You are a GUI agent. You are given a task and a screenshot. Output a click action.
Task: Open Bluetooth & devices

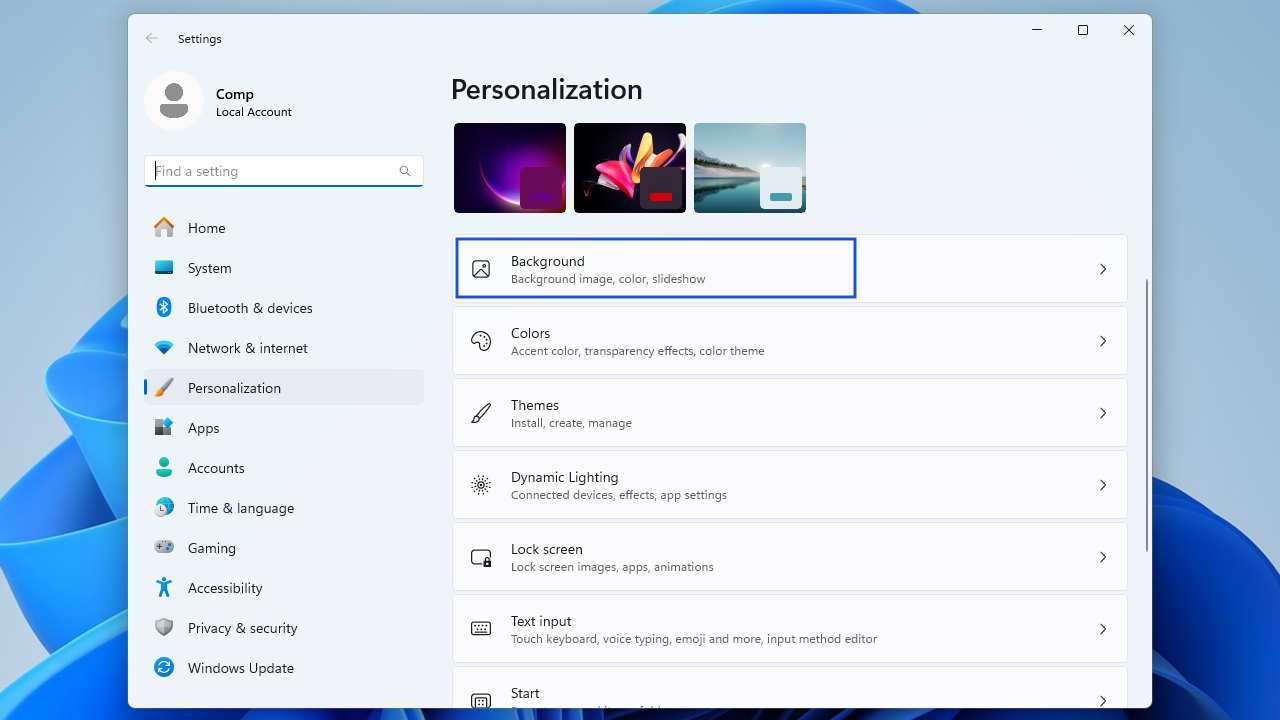[284, 308]
